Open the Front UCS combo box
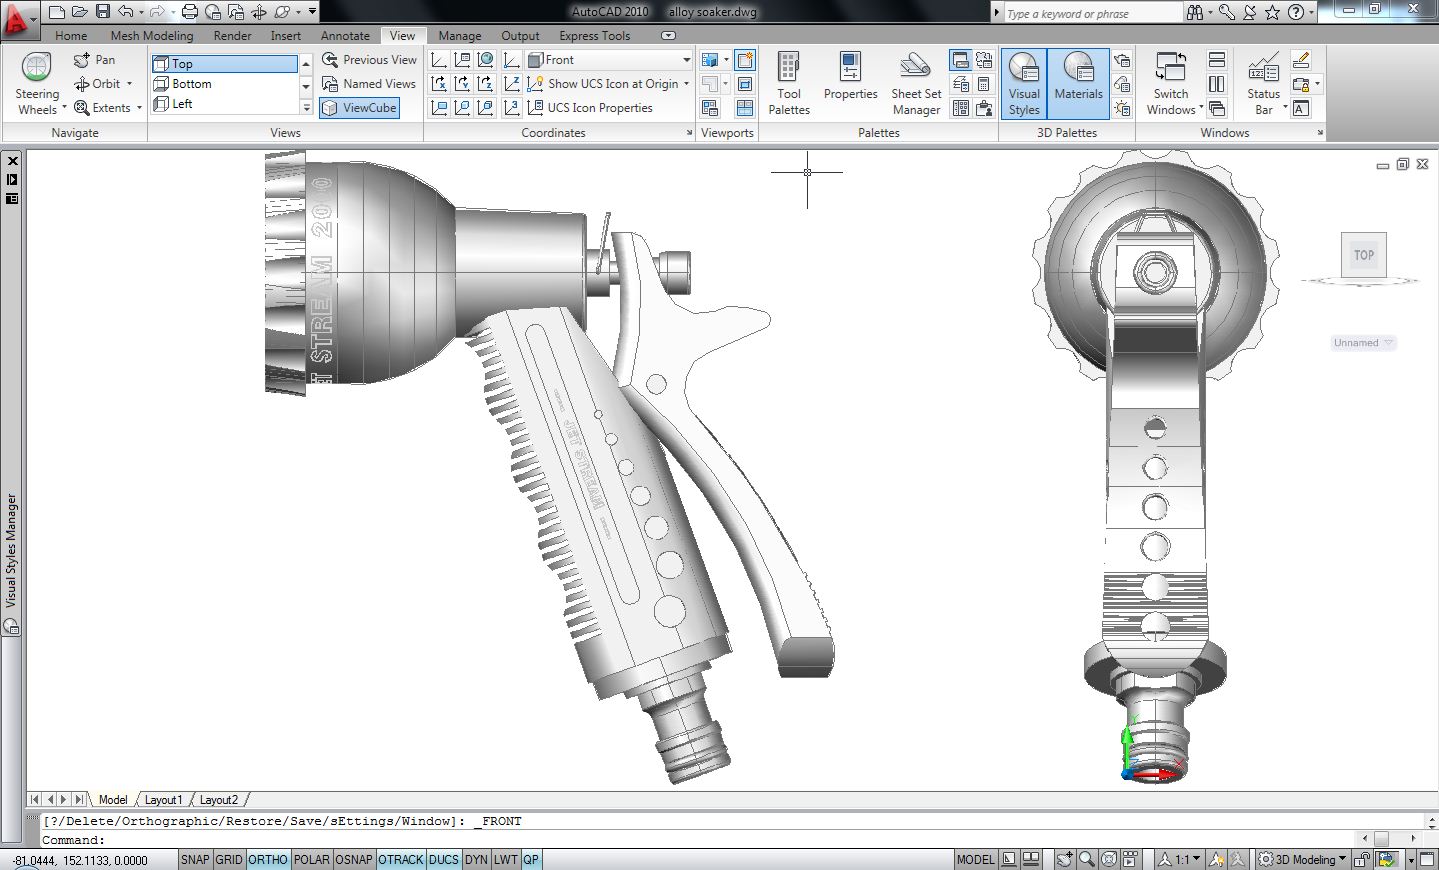This screenshot has height=870, width=1439. click(x=609, y=60)
